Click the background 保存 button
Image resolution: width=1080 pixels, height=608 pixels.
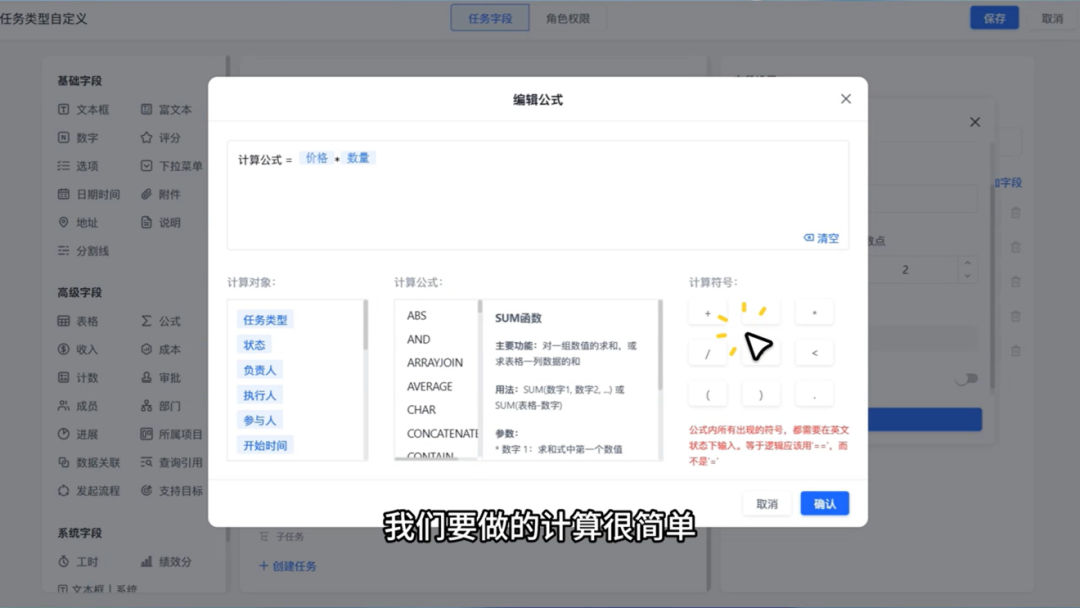pos(994,19)
